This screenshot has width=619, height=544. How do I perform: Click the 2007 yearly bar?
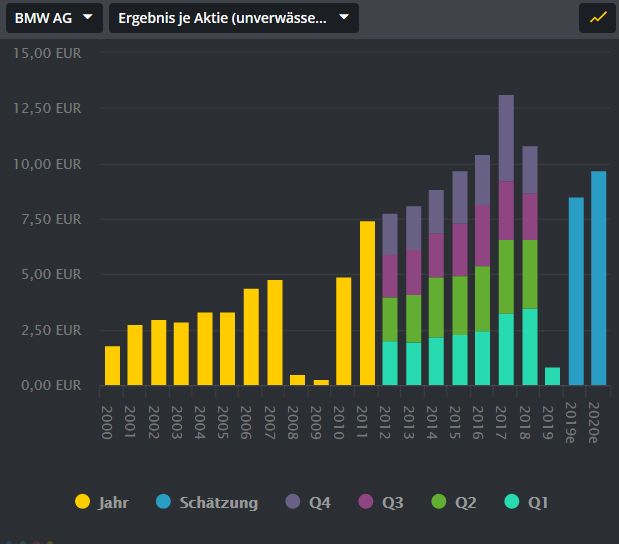[x=275, y=332]
